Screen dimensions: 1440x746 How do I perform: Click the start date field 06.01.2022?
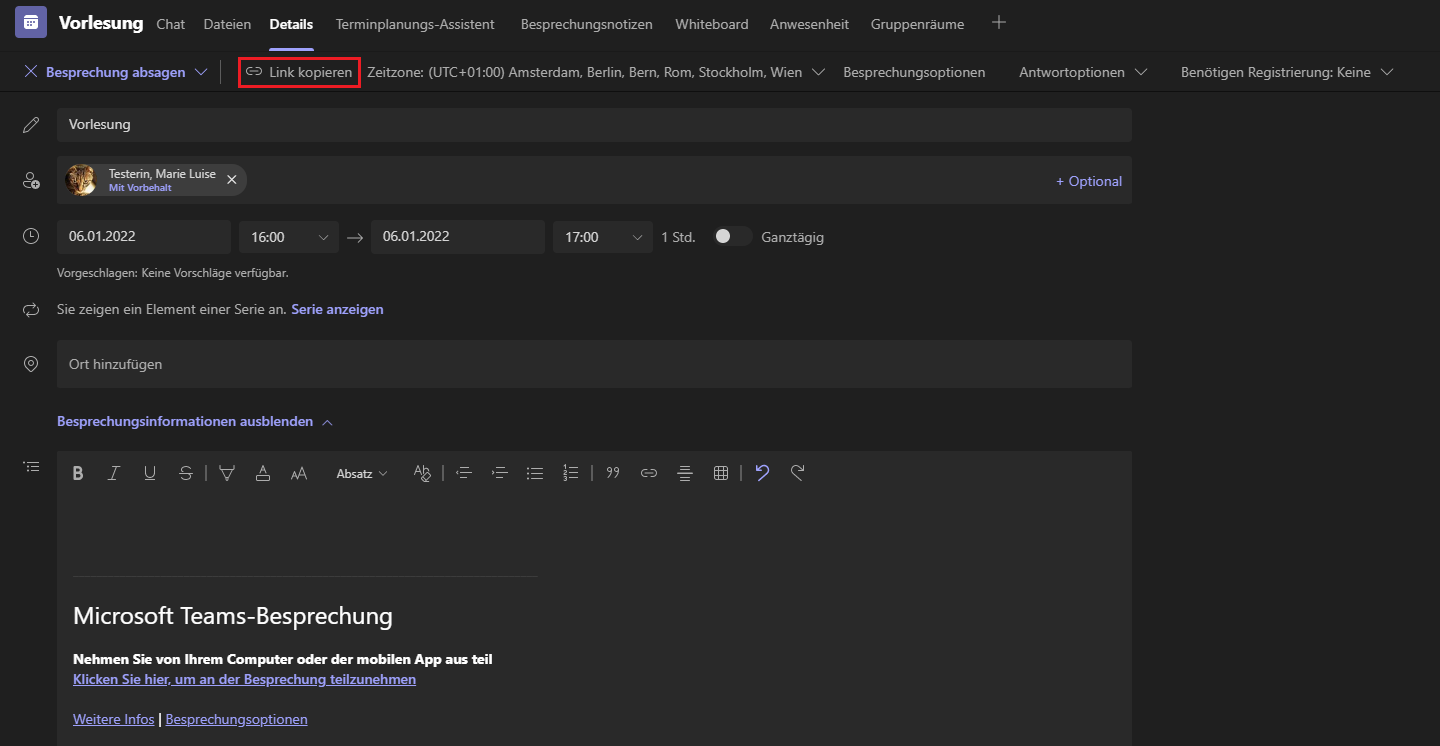144,237
